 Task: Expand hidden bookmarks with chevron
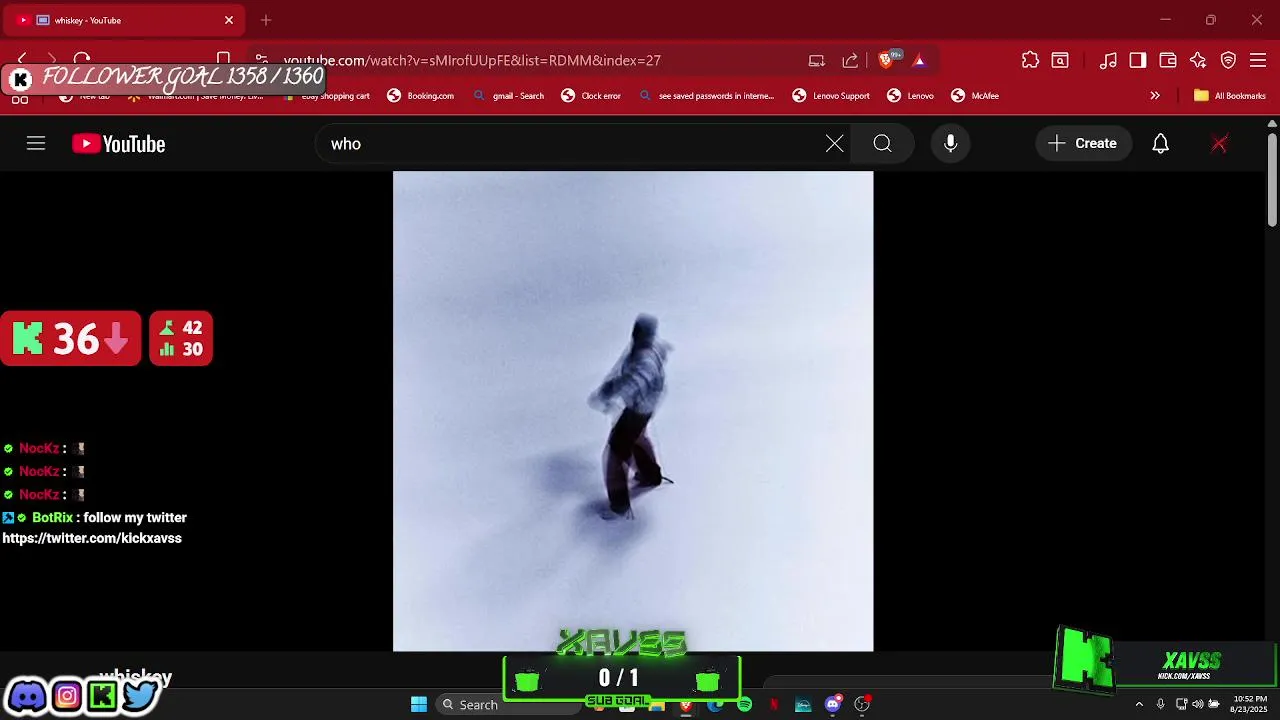coord(1155,96)
